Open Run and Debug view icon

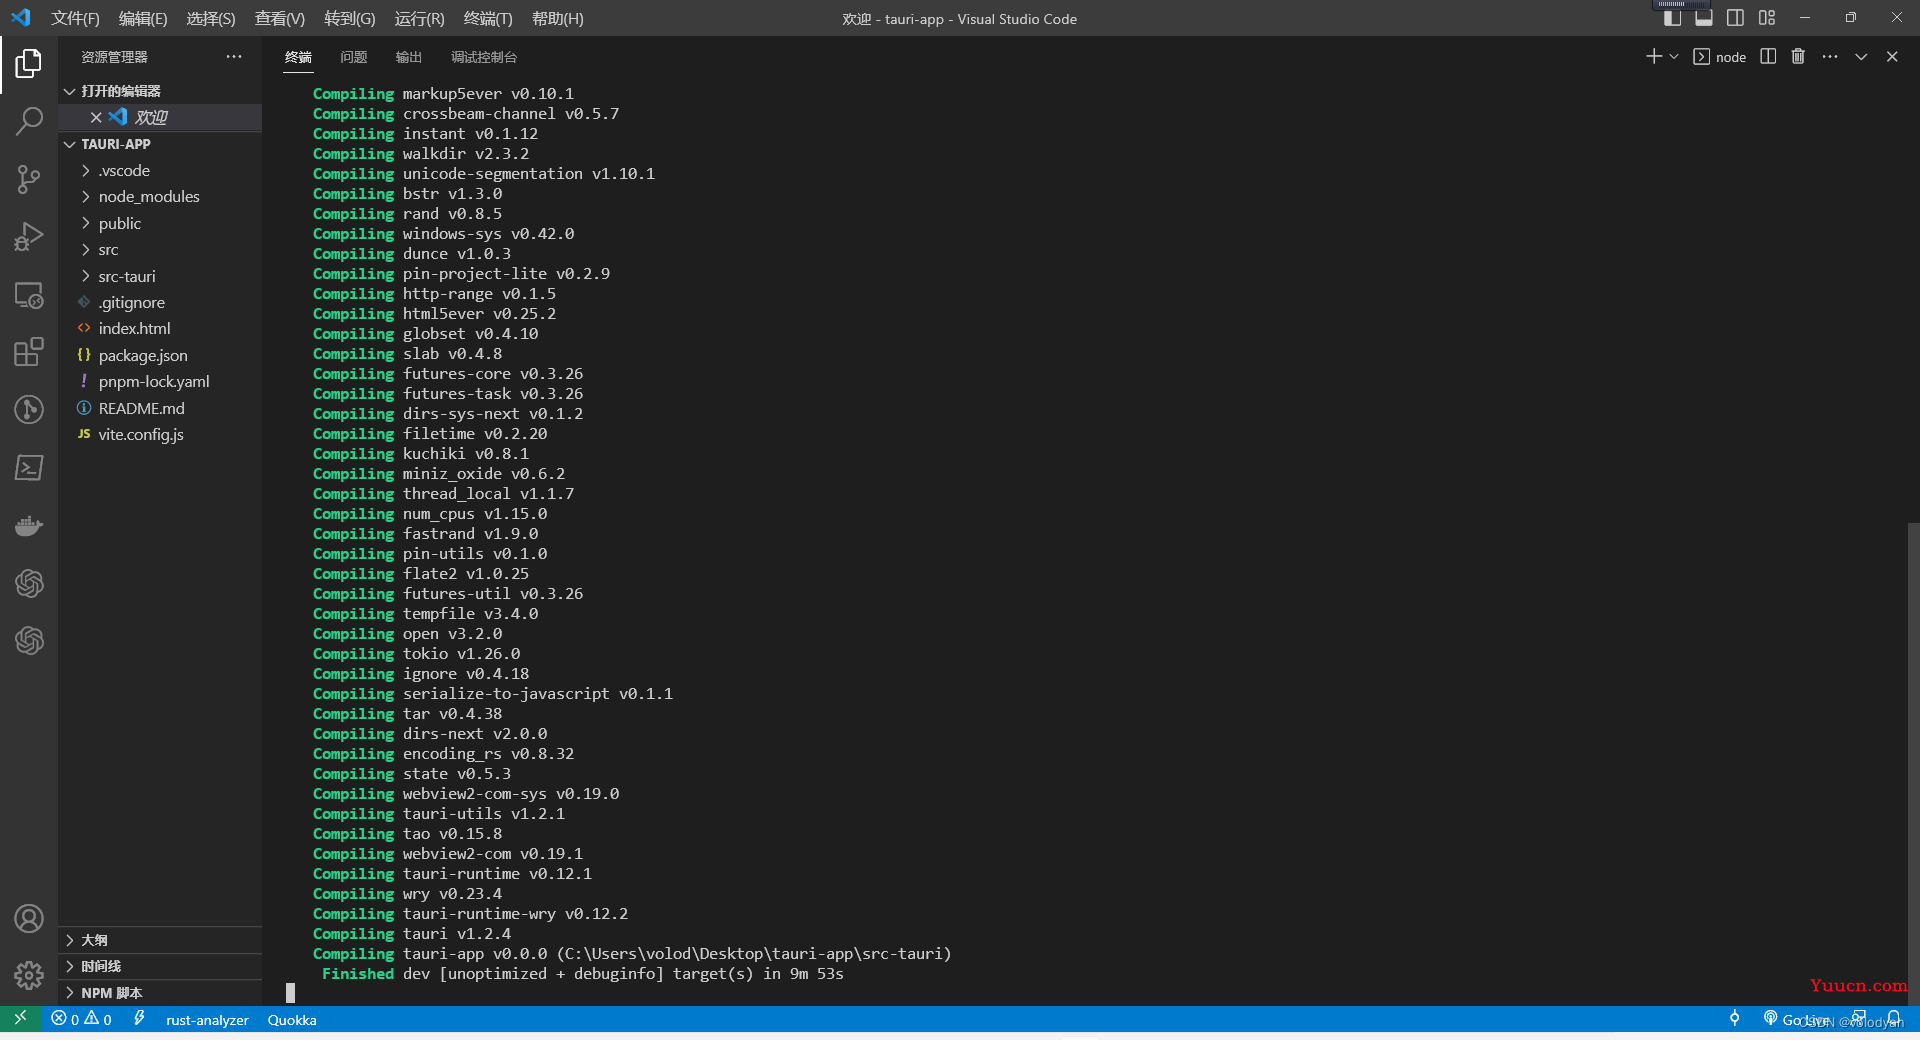29,237
